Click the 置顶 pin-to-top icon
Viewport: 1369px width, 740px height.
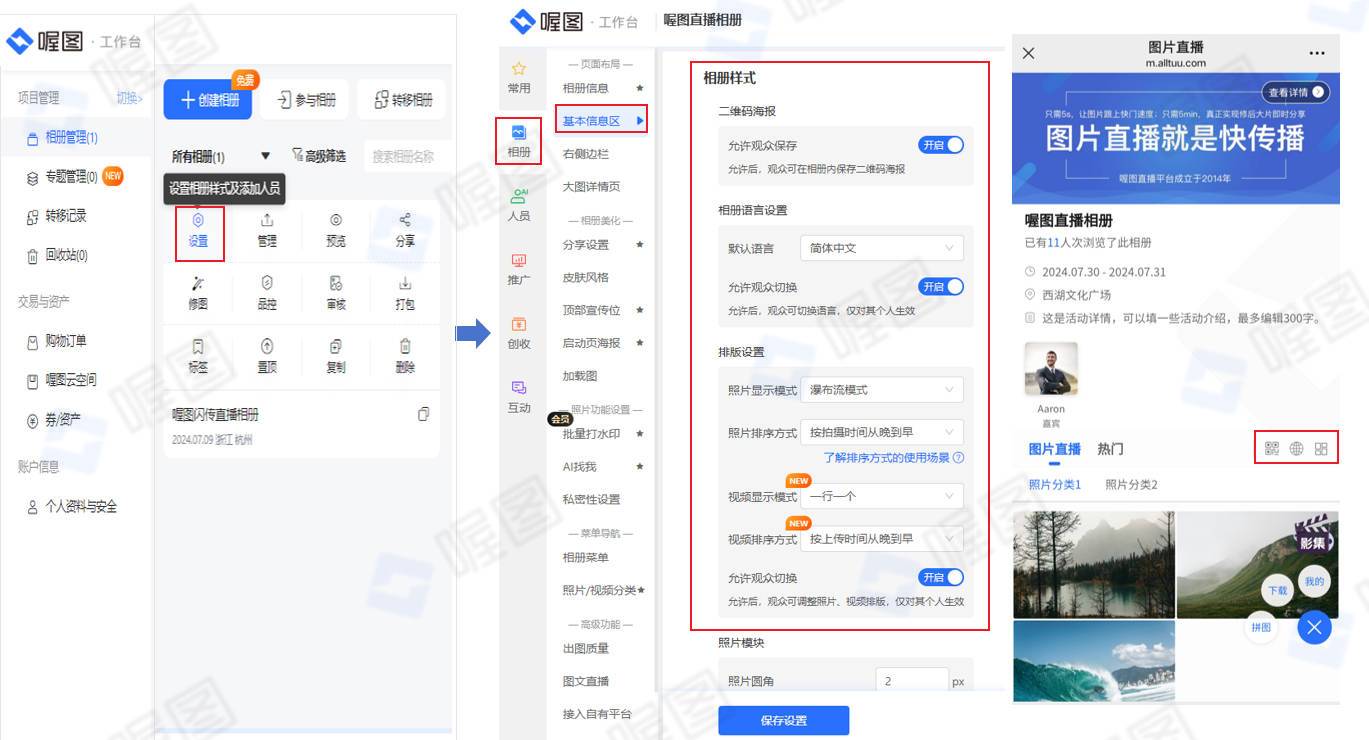pos(267,346)
